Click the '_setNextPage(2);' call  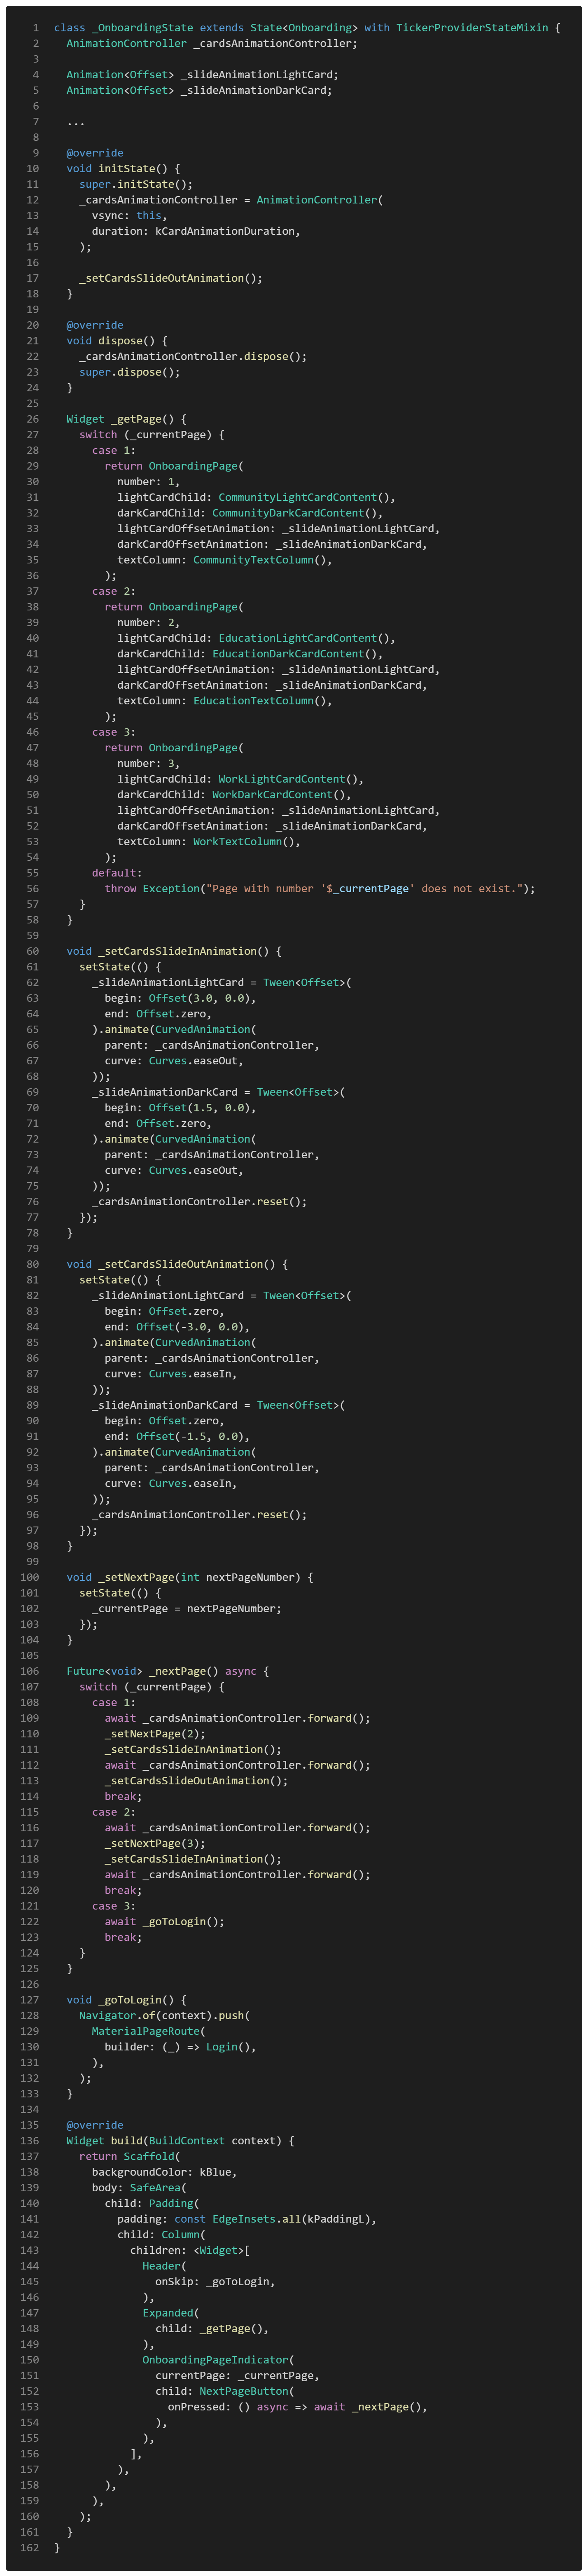155,1734
